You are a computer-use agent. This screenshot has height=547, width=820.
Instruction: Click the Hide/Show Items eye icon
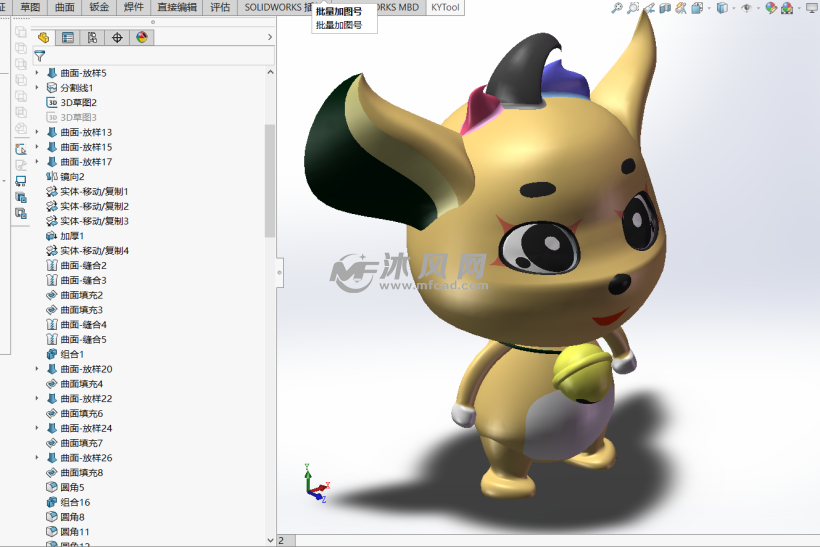tap(746, 7)
